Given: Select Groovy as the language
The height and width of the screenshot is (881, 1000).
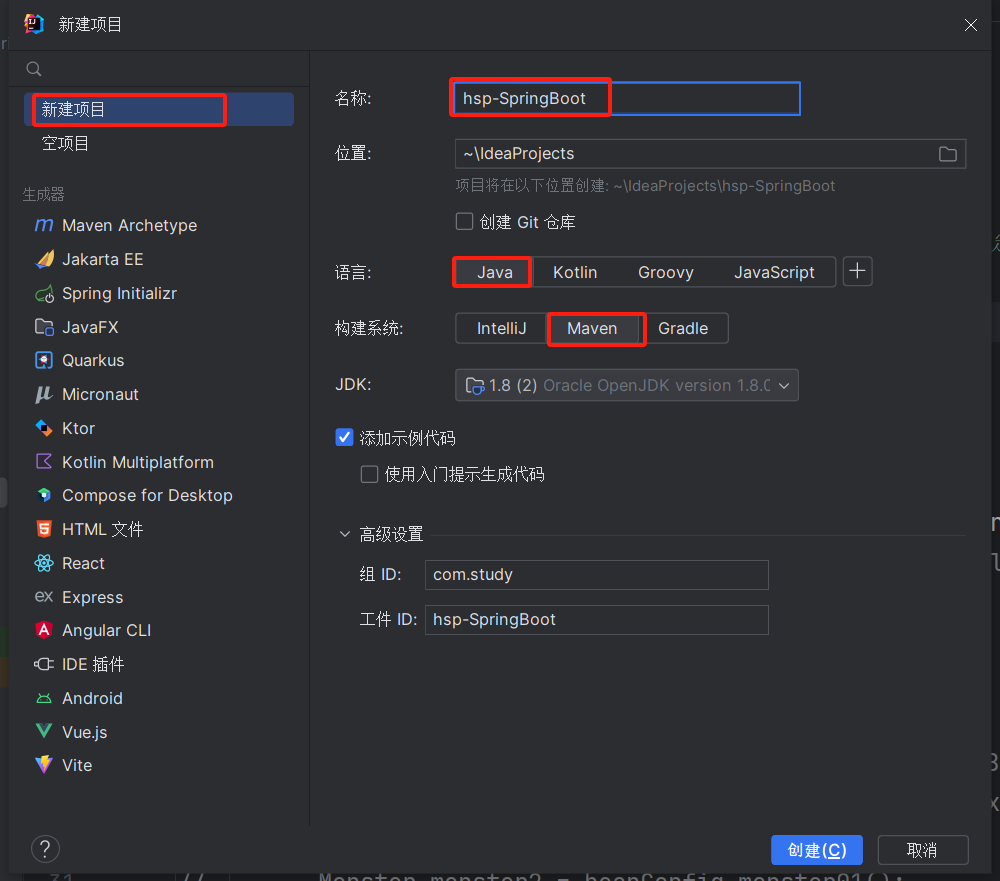Looking at the screenshot, I should (x=665, y=272).
